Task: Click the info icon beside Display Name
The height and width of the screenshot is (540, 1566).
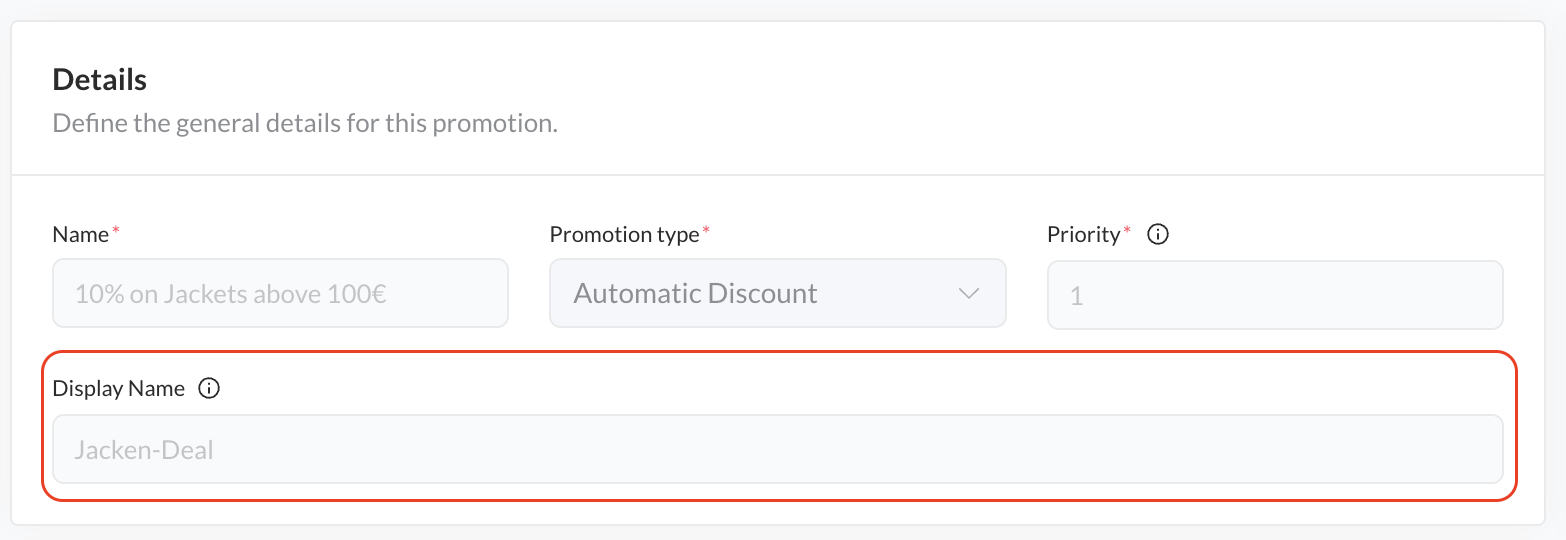Action: pyautogui.click(x=209, y=389)
